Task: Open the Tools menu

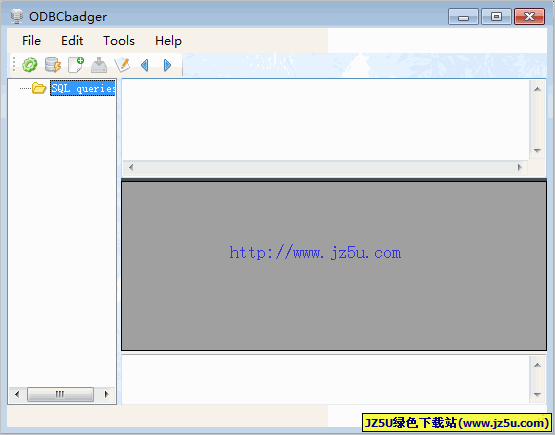Action: point(119,41)
